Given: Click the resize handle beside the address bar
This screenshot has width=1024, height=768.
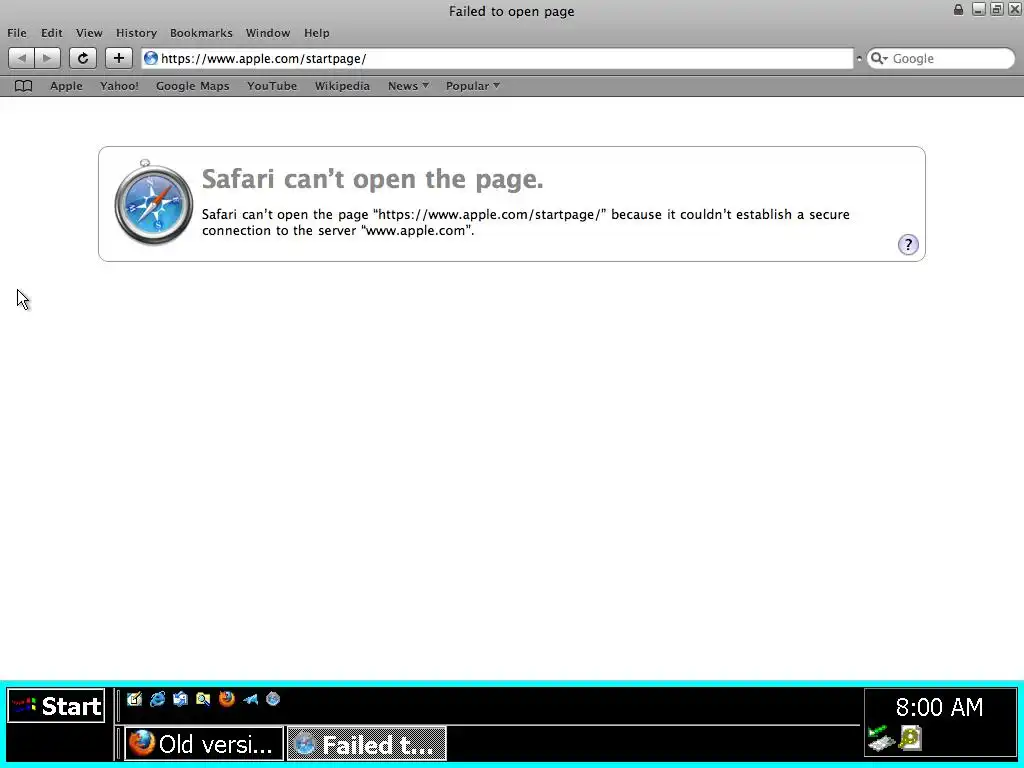Looking at the screenshot, I should coord(859,59).
